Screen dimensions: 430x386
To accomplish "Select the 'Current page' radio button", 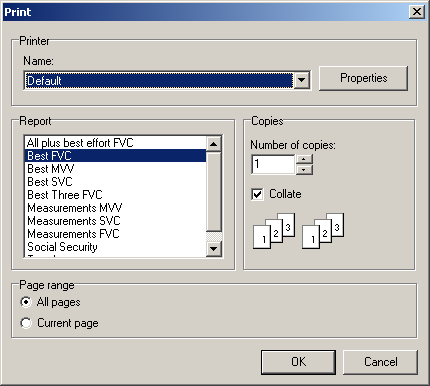I will [26, 323].
